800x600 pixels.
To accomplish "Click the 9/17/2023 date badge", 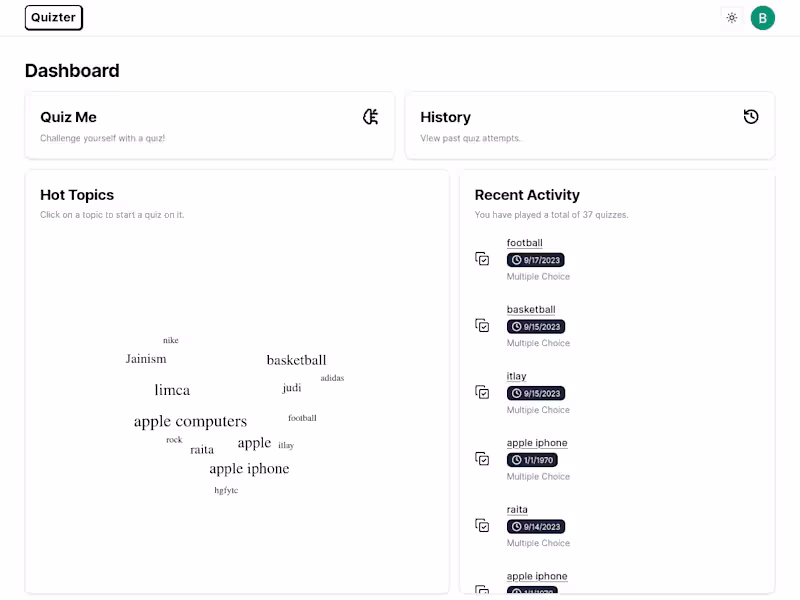I will click(x=536, y=260).
